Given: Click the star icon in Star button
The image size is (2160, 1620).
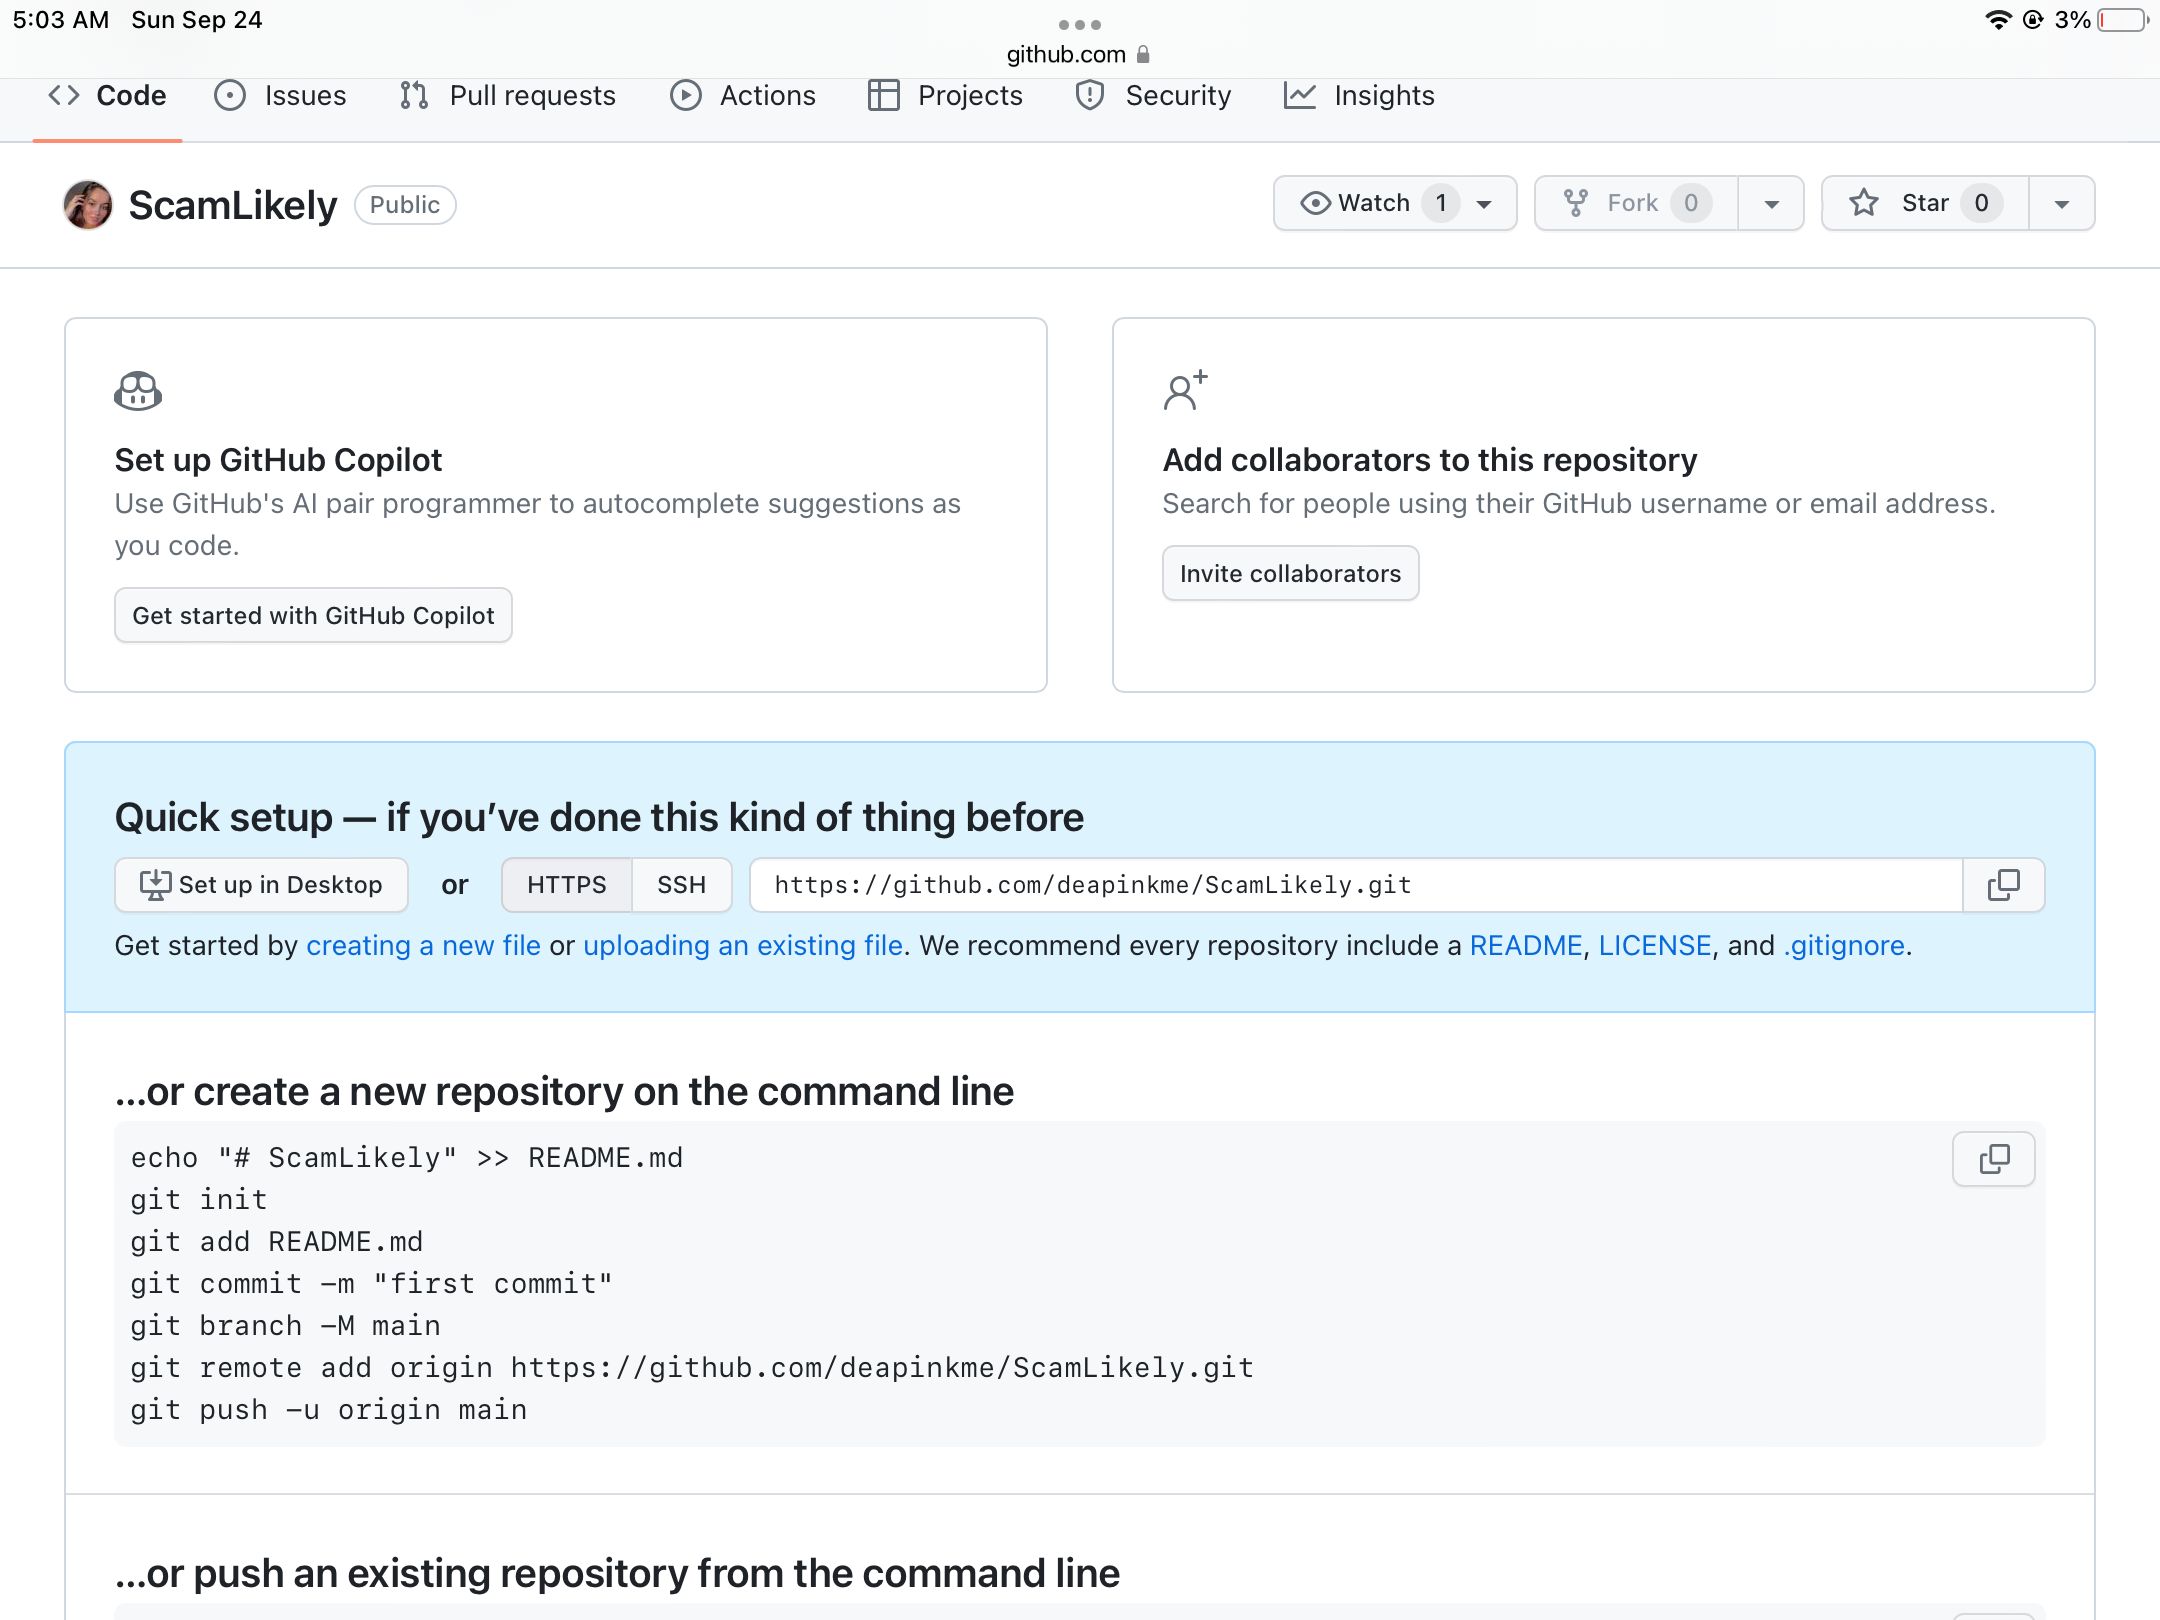Looking at the screenshot, I should coord(1864,203).
